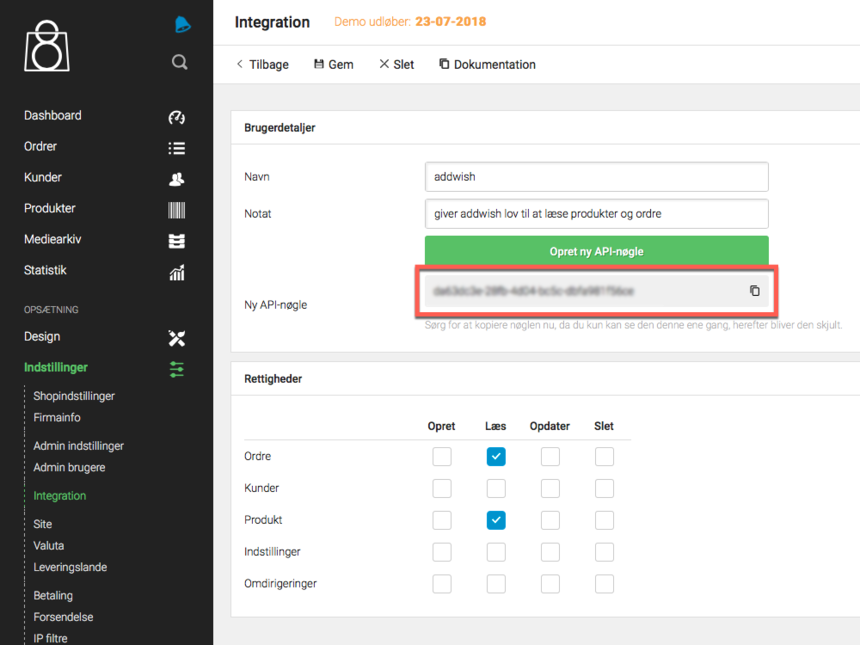Copy the new API key with copy icon

[755, 291]
